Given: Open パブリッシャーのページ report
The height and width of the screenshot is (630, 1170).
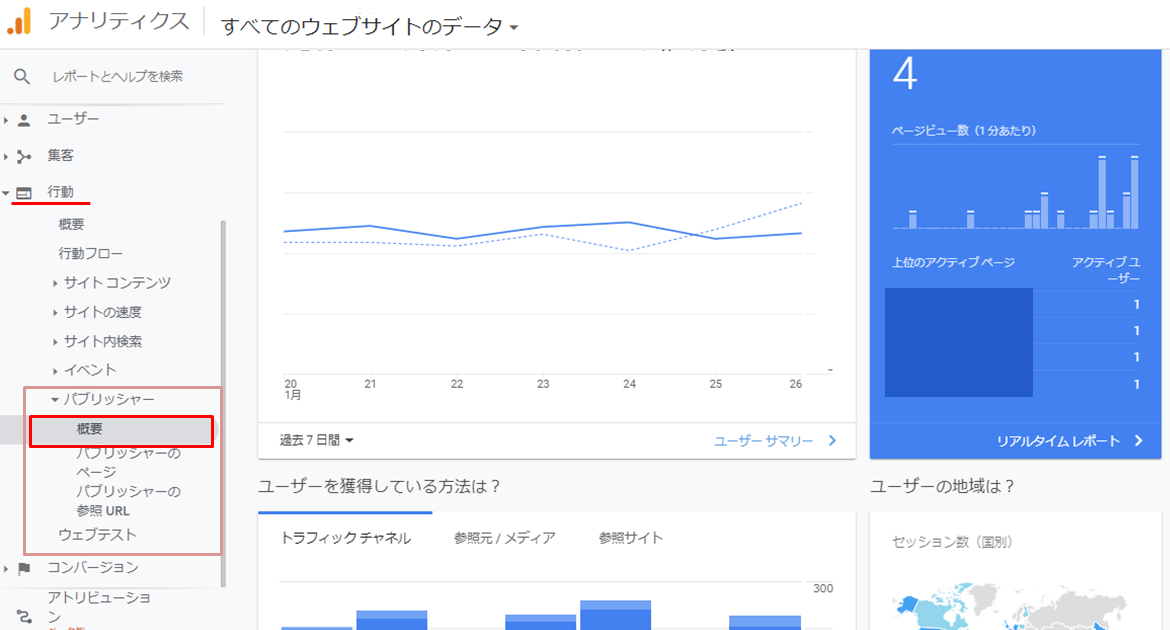Looking at the screenshot, I should pos(128,463).
